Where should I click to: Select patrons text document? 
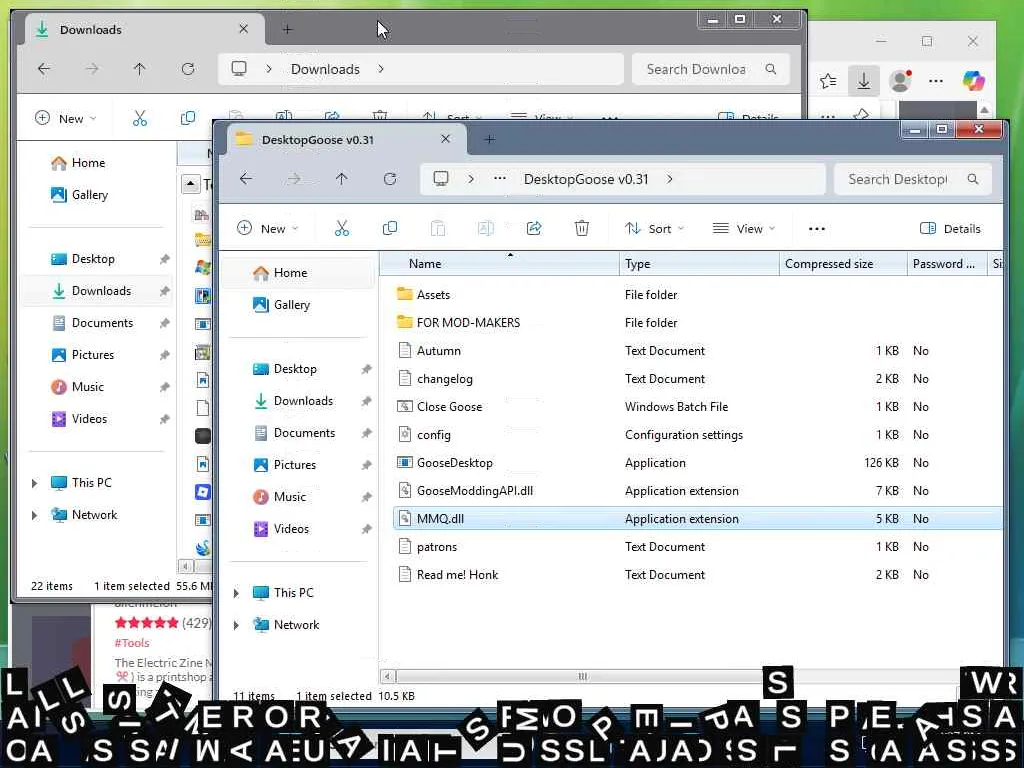427,547
